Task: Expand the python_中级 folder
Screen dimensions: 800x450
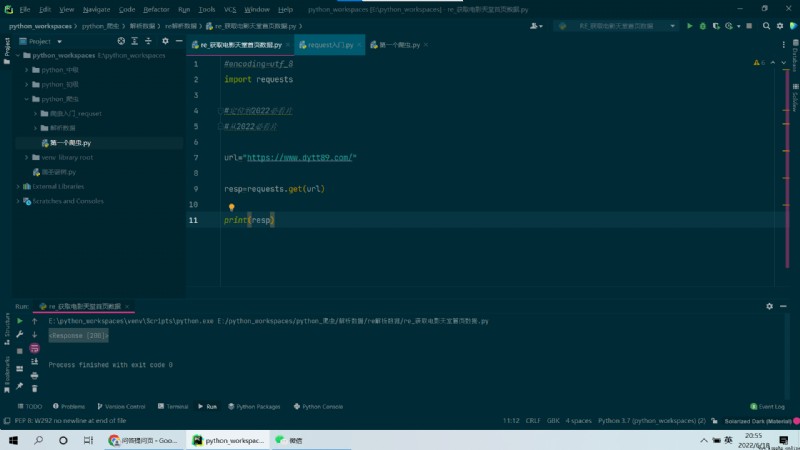Action: click(27, 70)
